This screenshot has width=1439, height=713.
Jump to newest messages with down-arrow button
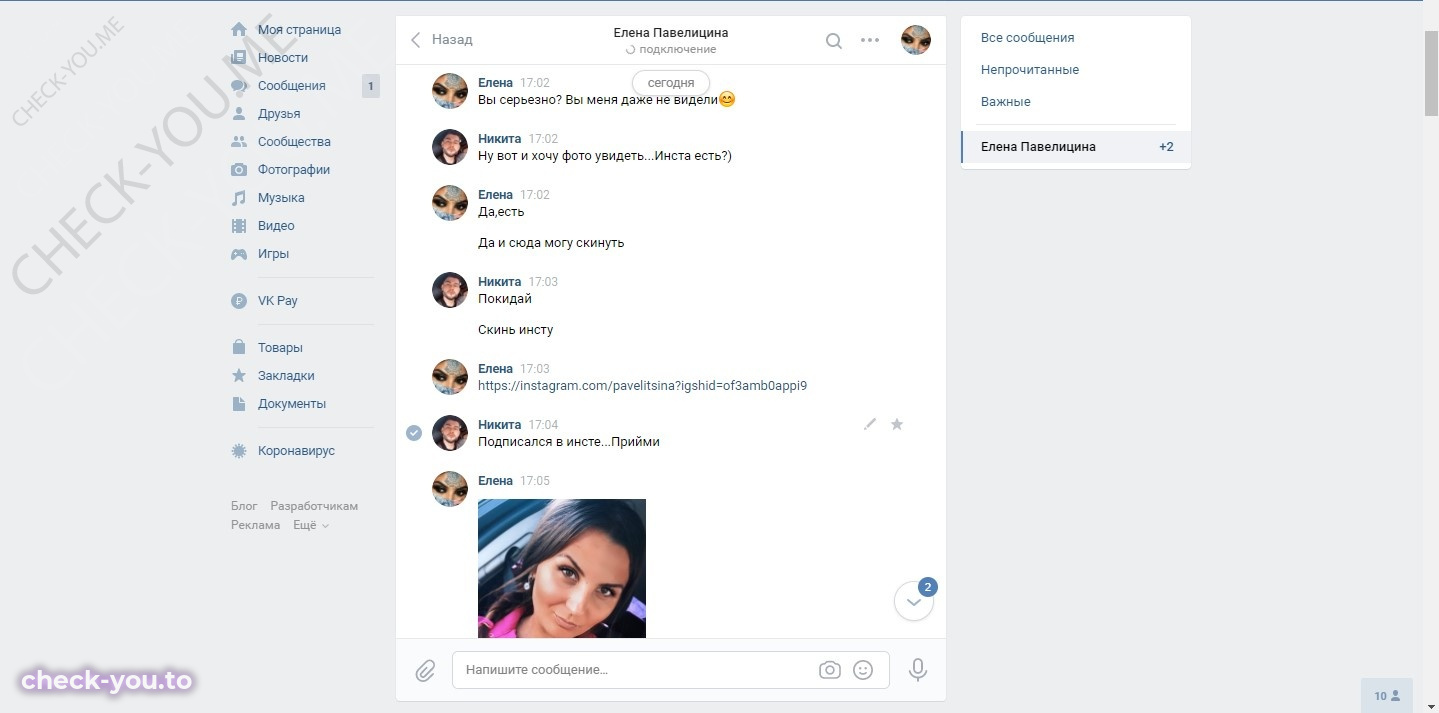click(914, 602)
